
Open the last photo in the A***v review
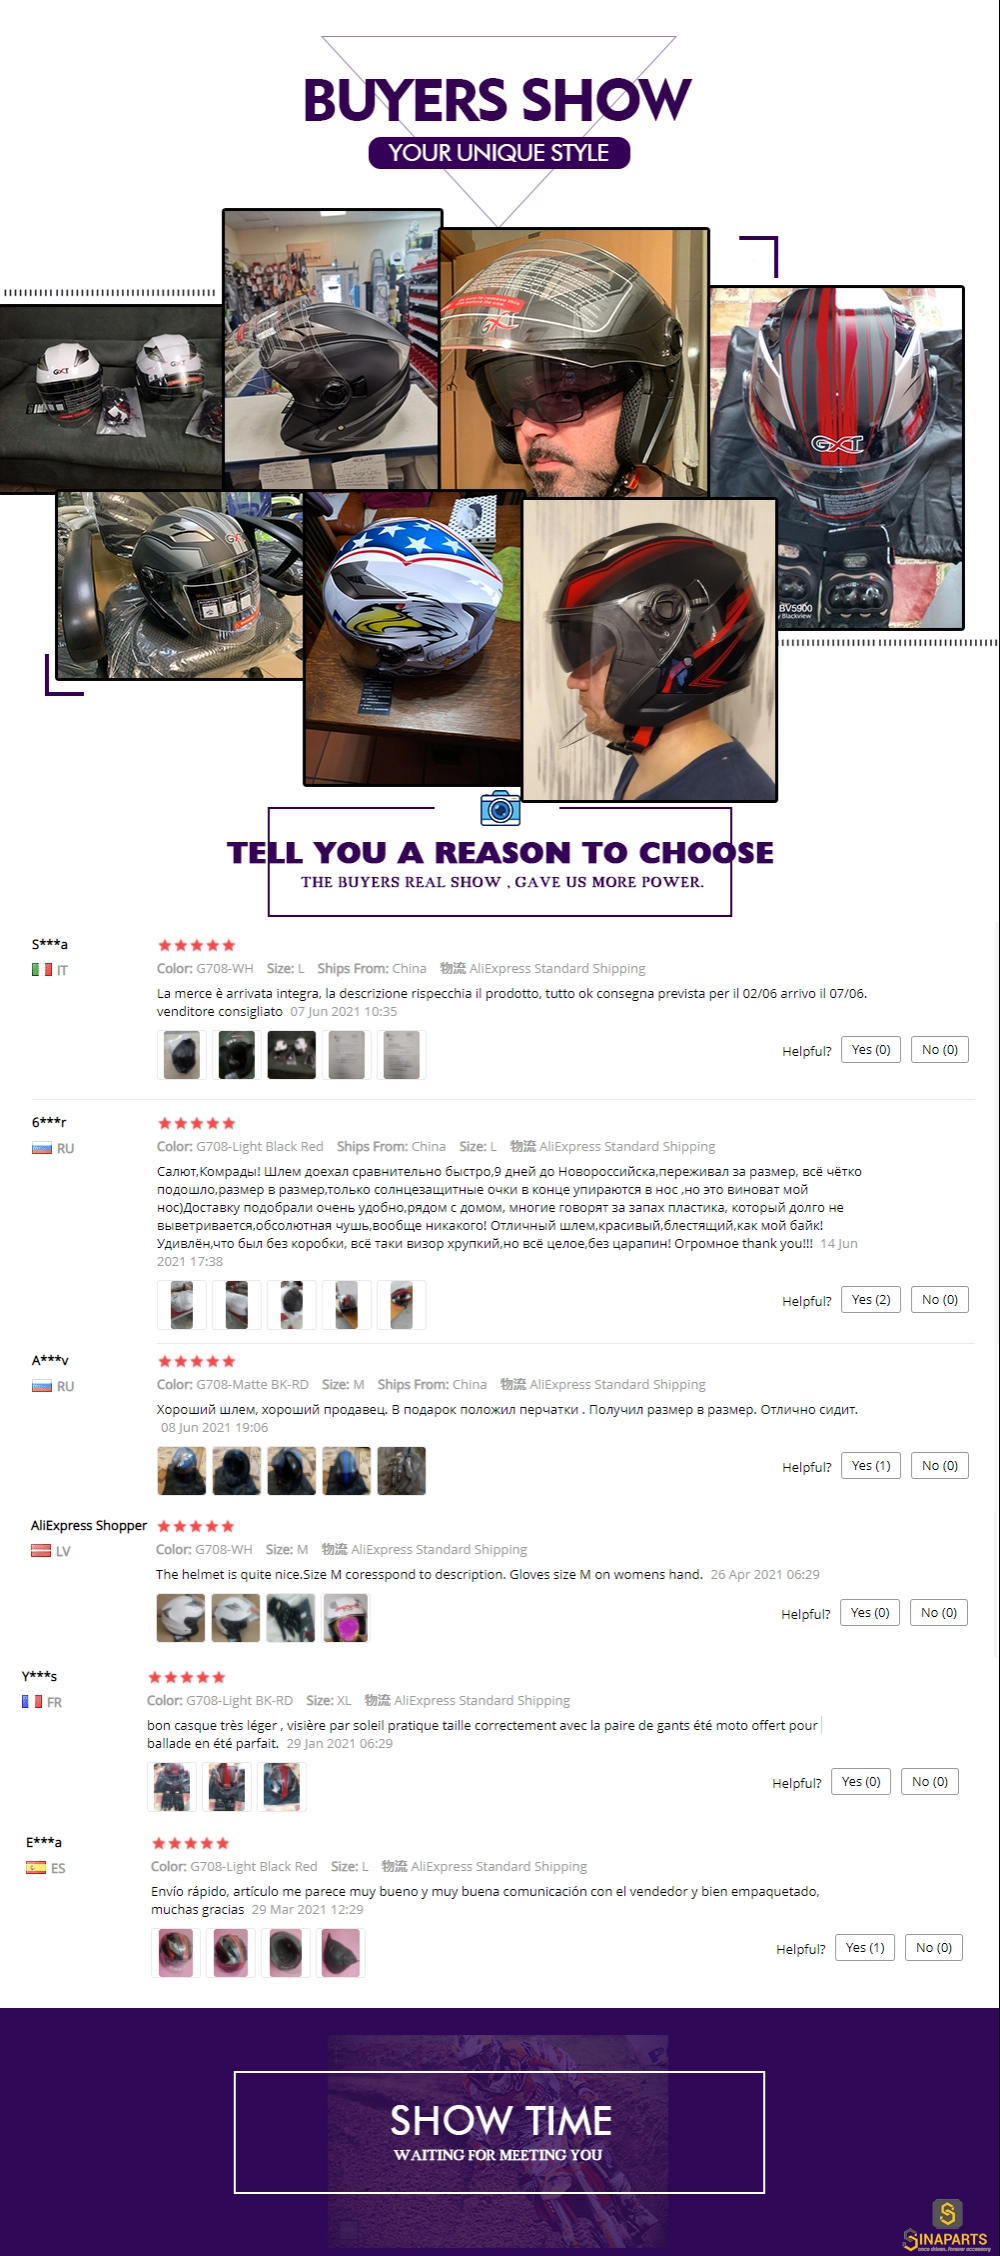[401, 1471]
